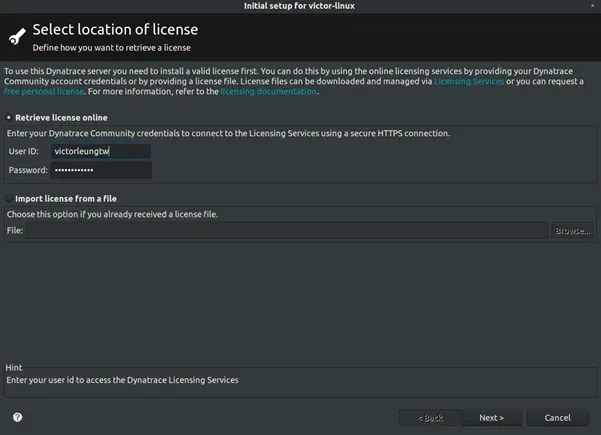Click the Select location of license heading
The height and width of the screenshot is (435, 601).
click(115, 30)
